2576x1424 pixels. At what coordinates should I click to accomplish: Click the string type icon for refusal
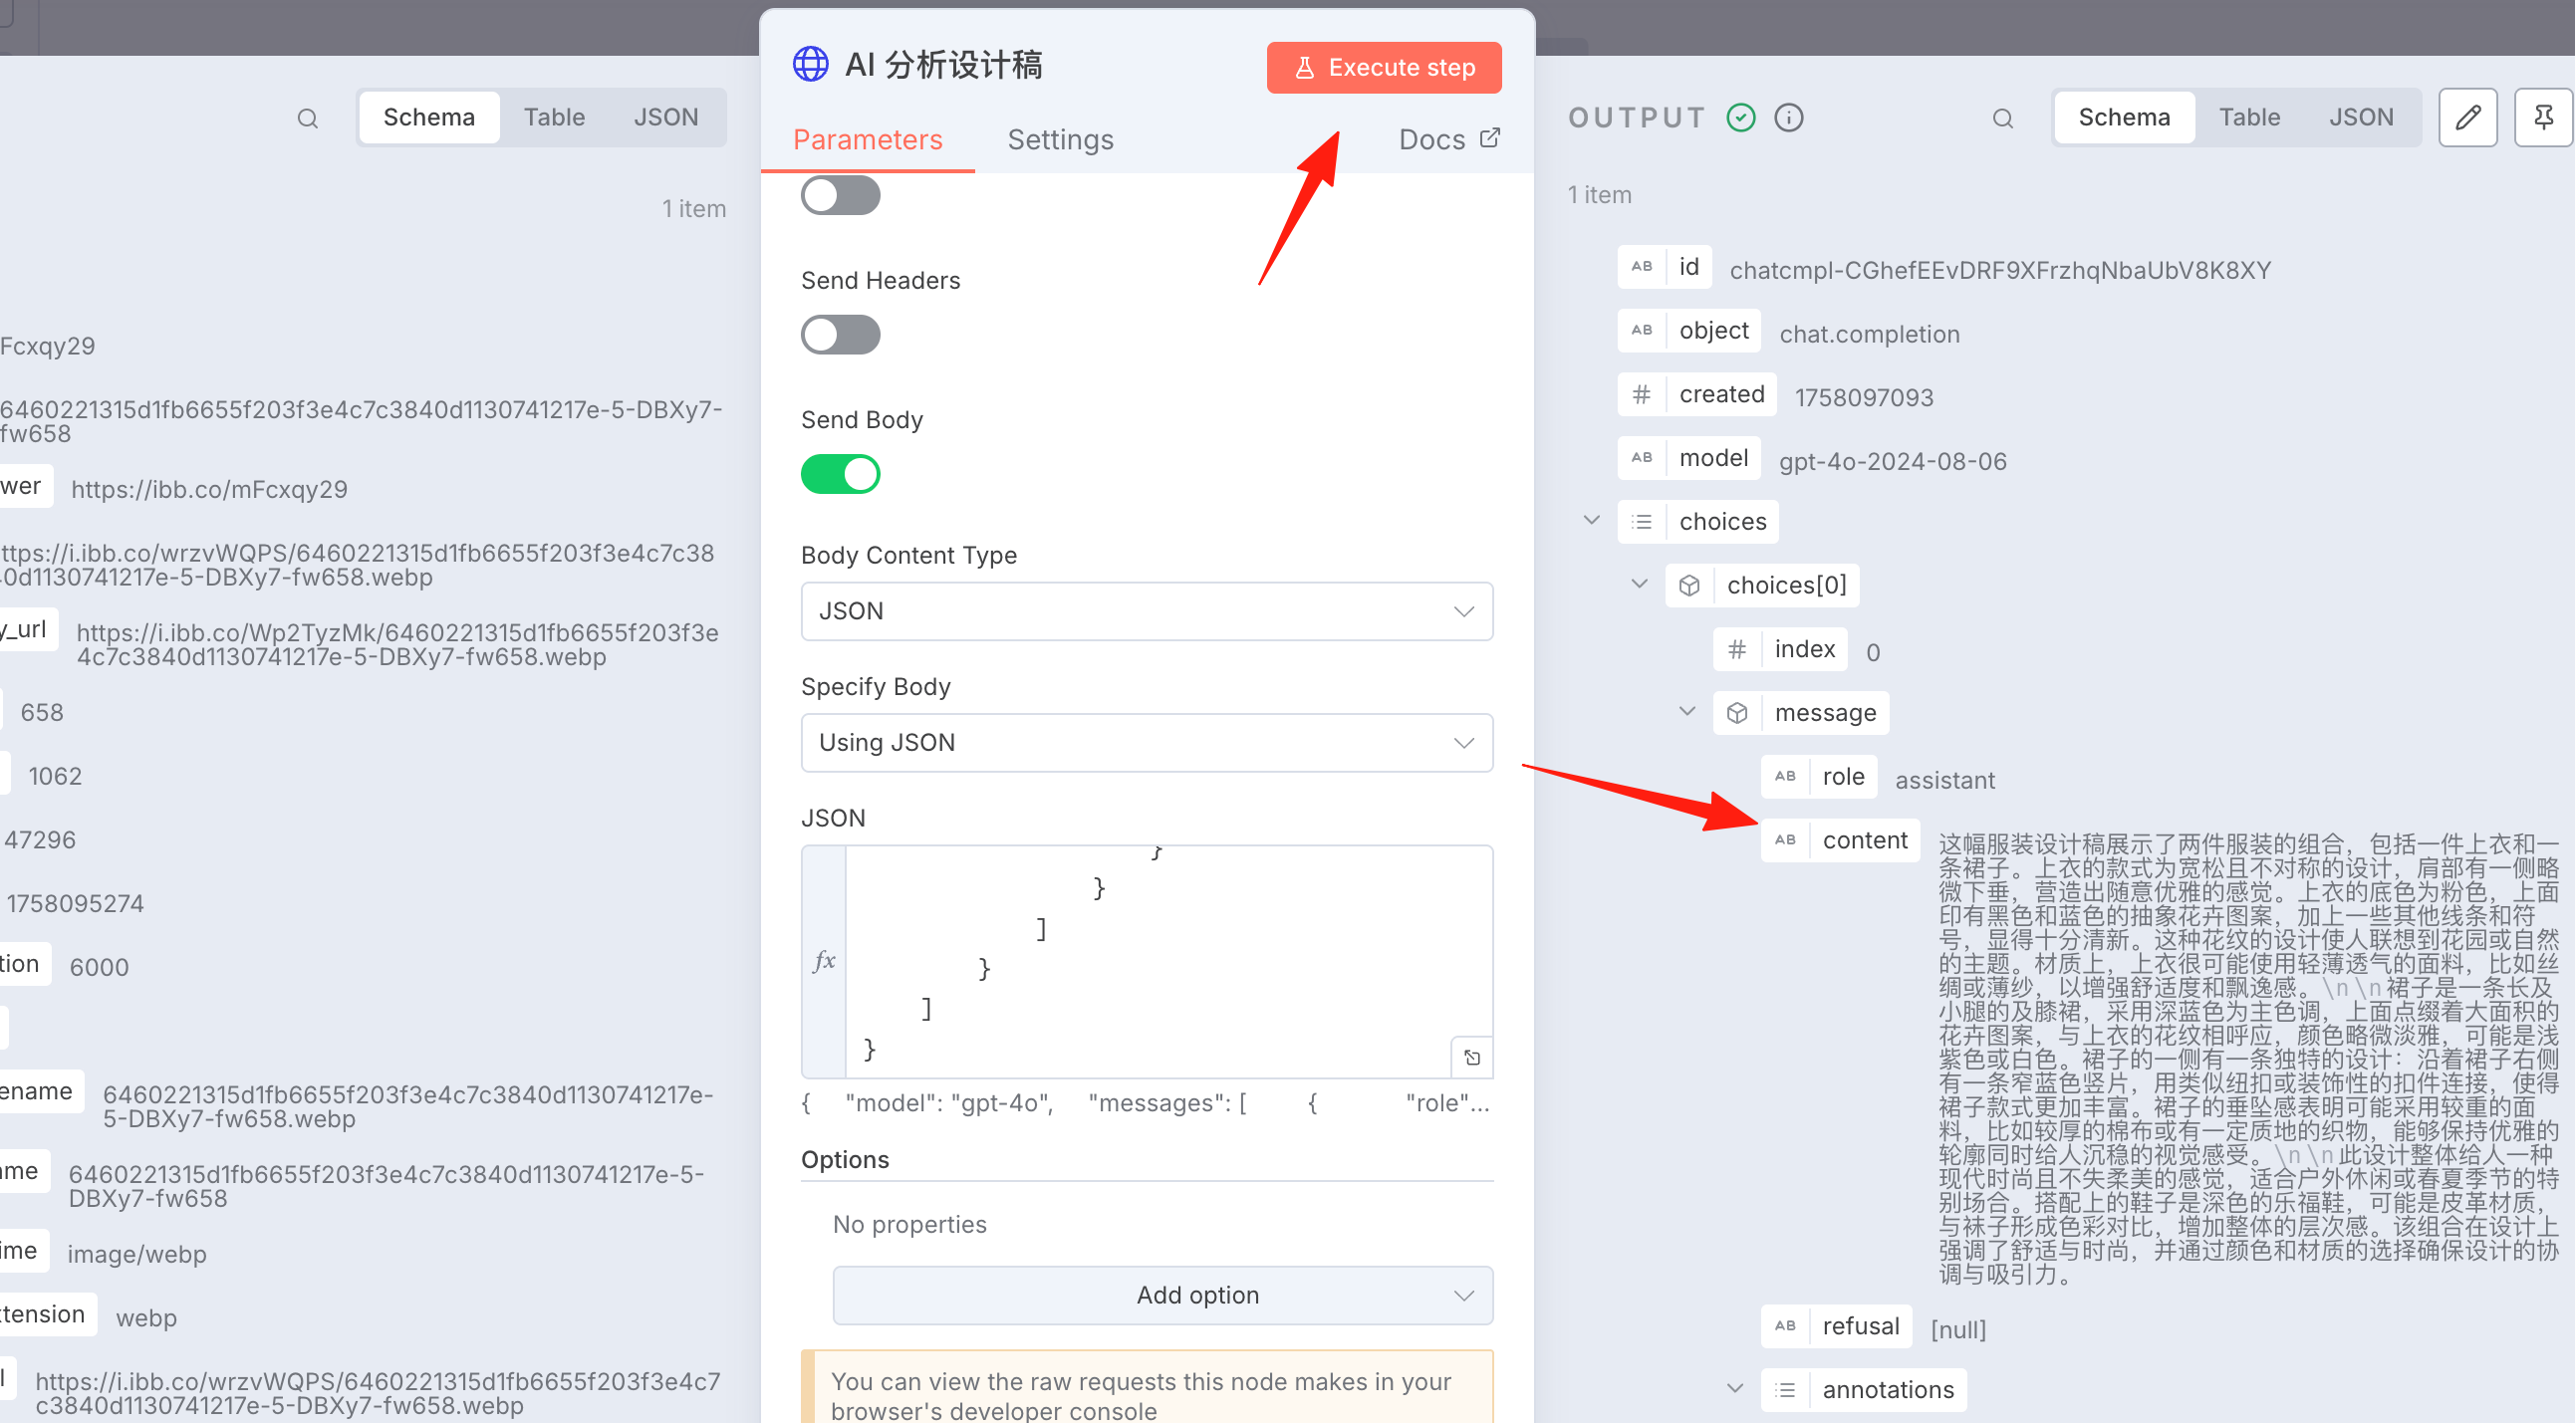(1785, 1326)
